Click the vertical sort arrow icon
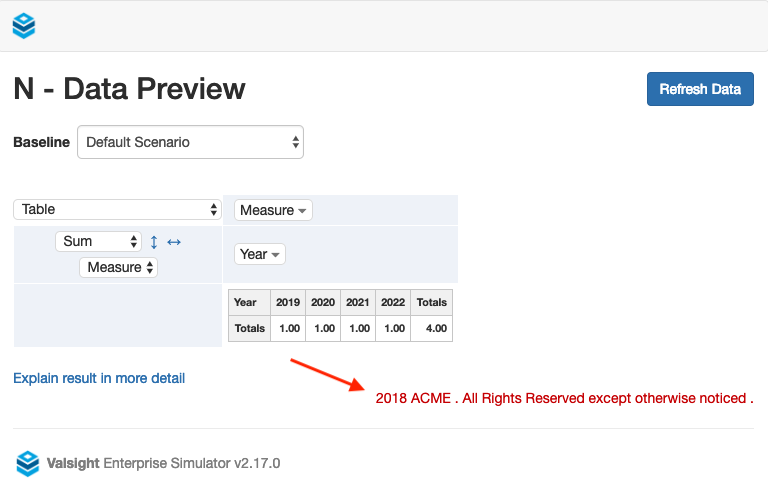 [154, 242]
